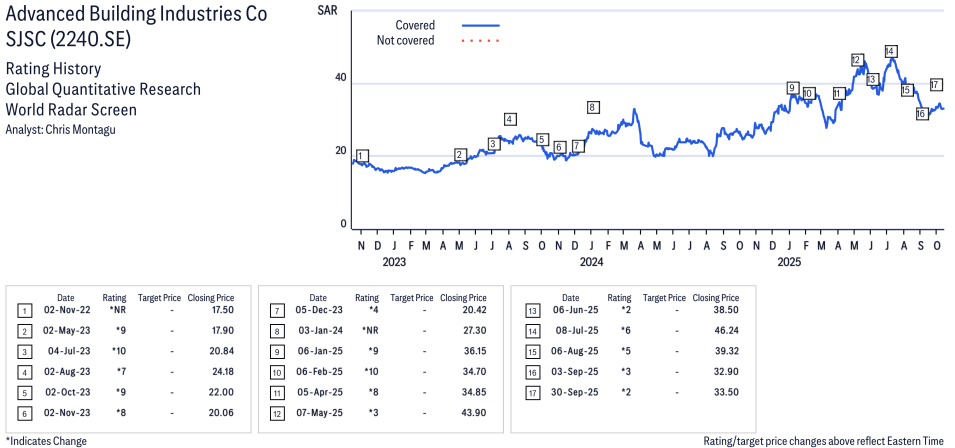The height and width of the screenshot is (448, 955).
Task: Click the red dotted Not covered legend line
Action: (480, 41)
